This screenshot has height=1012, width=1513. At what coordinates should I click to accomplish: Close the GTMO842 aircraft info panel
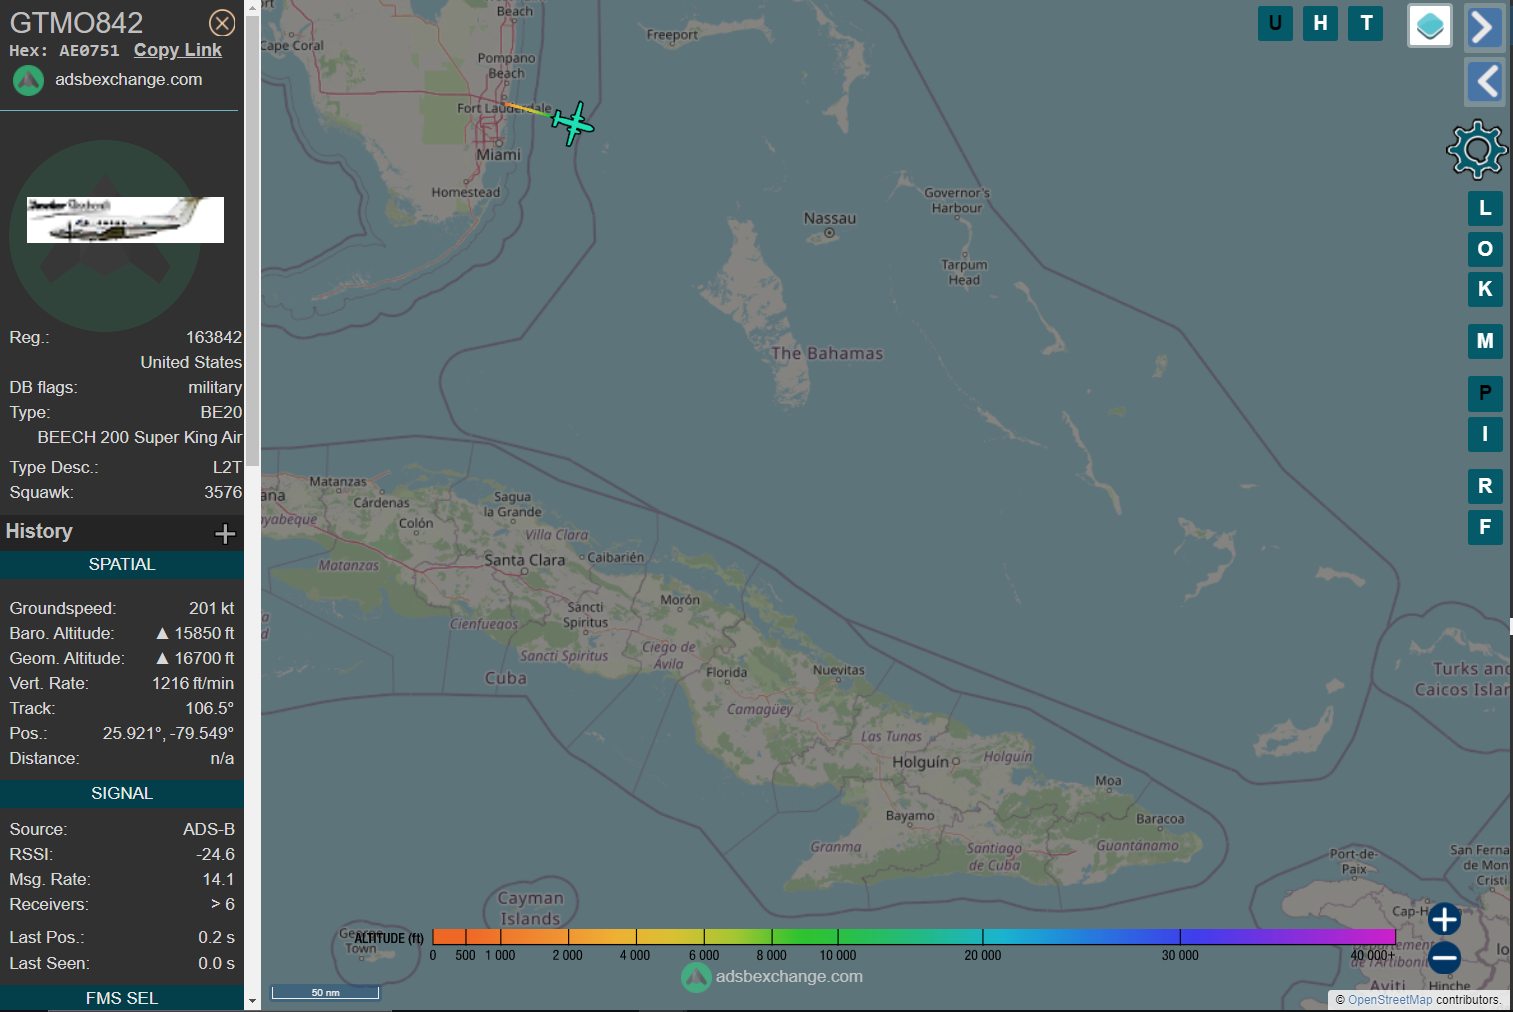pyautogui.click(x=222, y=23)
